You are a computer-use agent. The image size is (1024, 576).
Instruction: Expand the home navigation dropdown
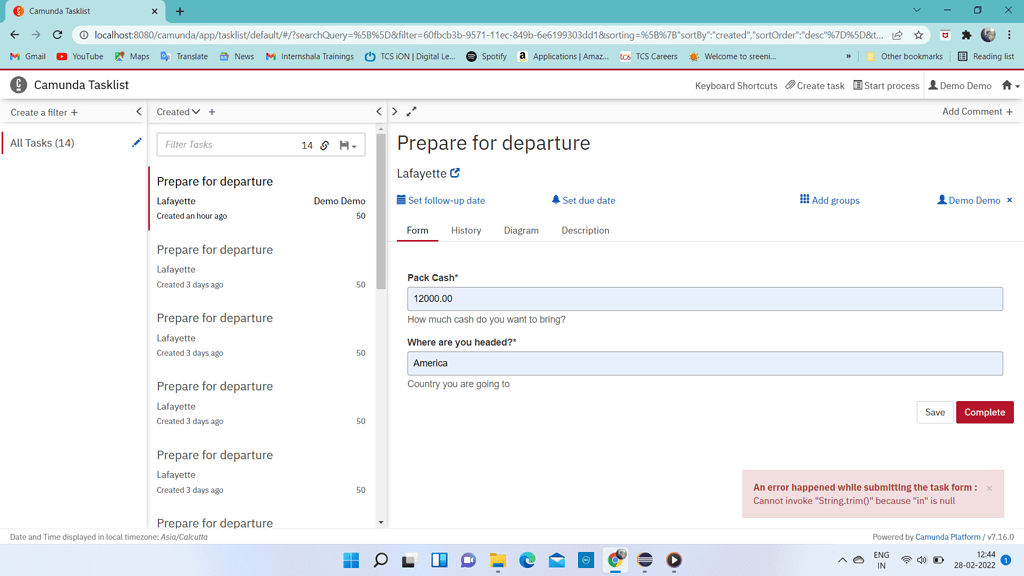pos(1010,86)
